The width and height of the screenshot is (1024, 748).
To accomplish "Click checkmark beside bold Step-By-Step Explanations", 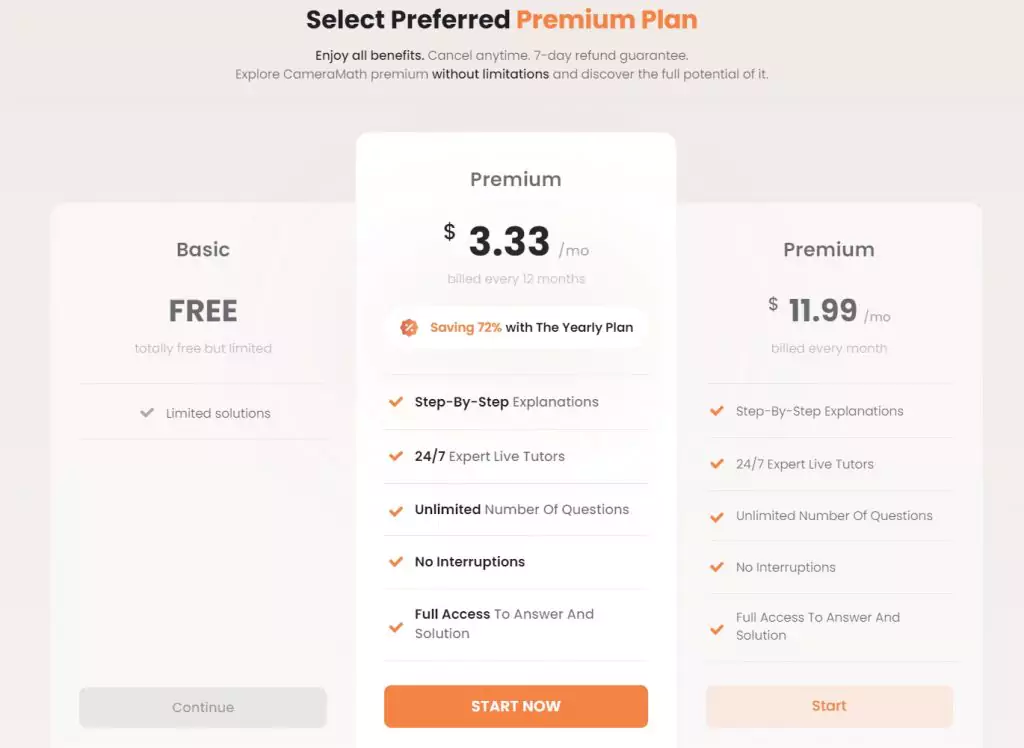I will pos(396,402).
